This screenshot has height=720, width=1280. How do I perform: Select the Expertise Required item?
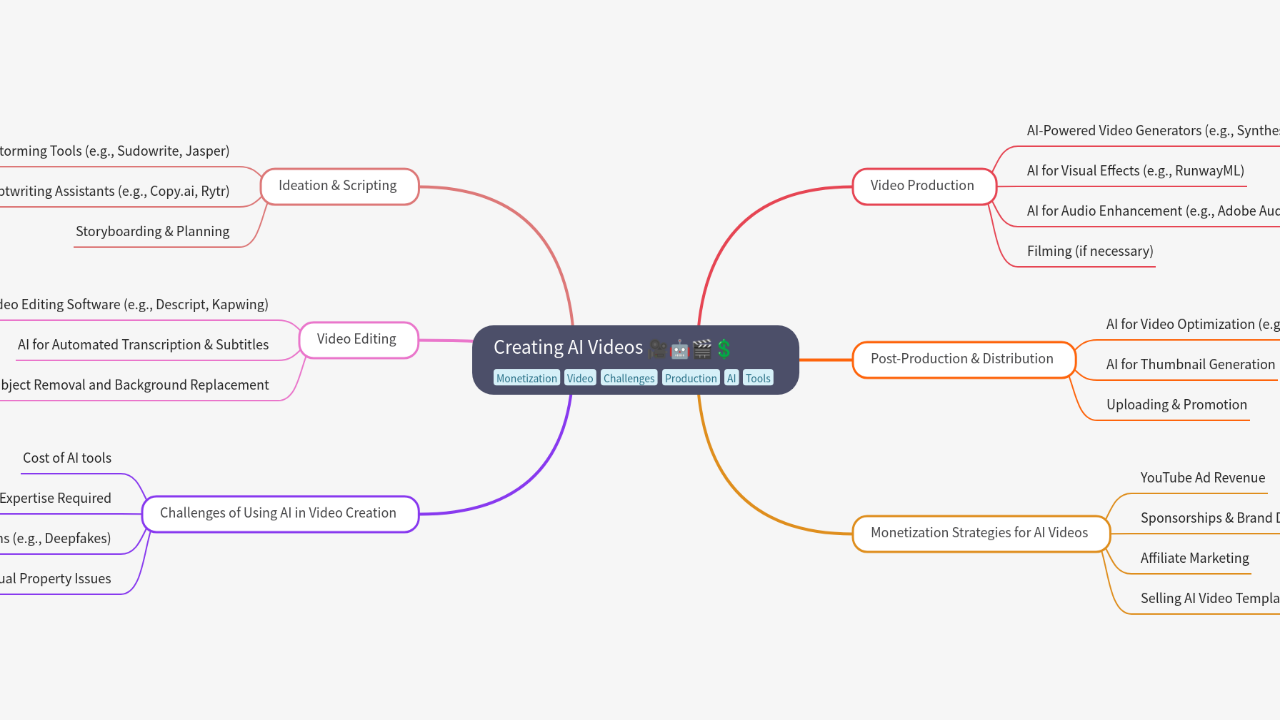click(x=56, y=498)
